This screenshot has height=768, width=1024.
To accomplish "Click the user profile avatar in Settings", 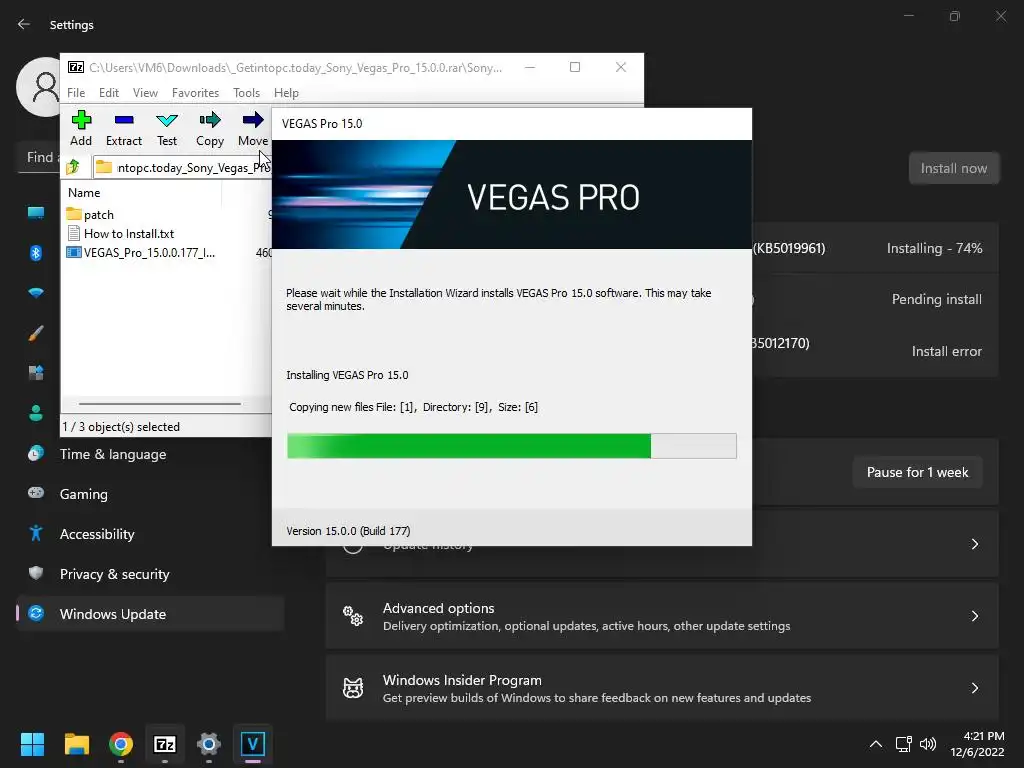I will coord(39,86).
